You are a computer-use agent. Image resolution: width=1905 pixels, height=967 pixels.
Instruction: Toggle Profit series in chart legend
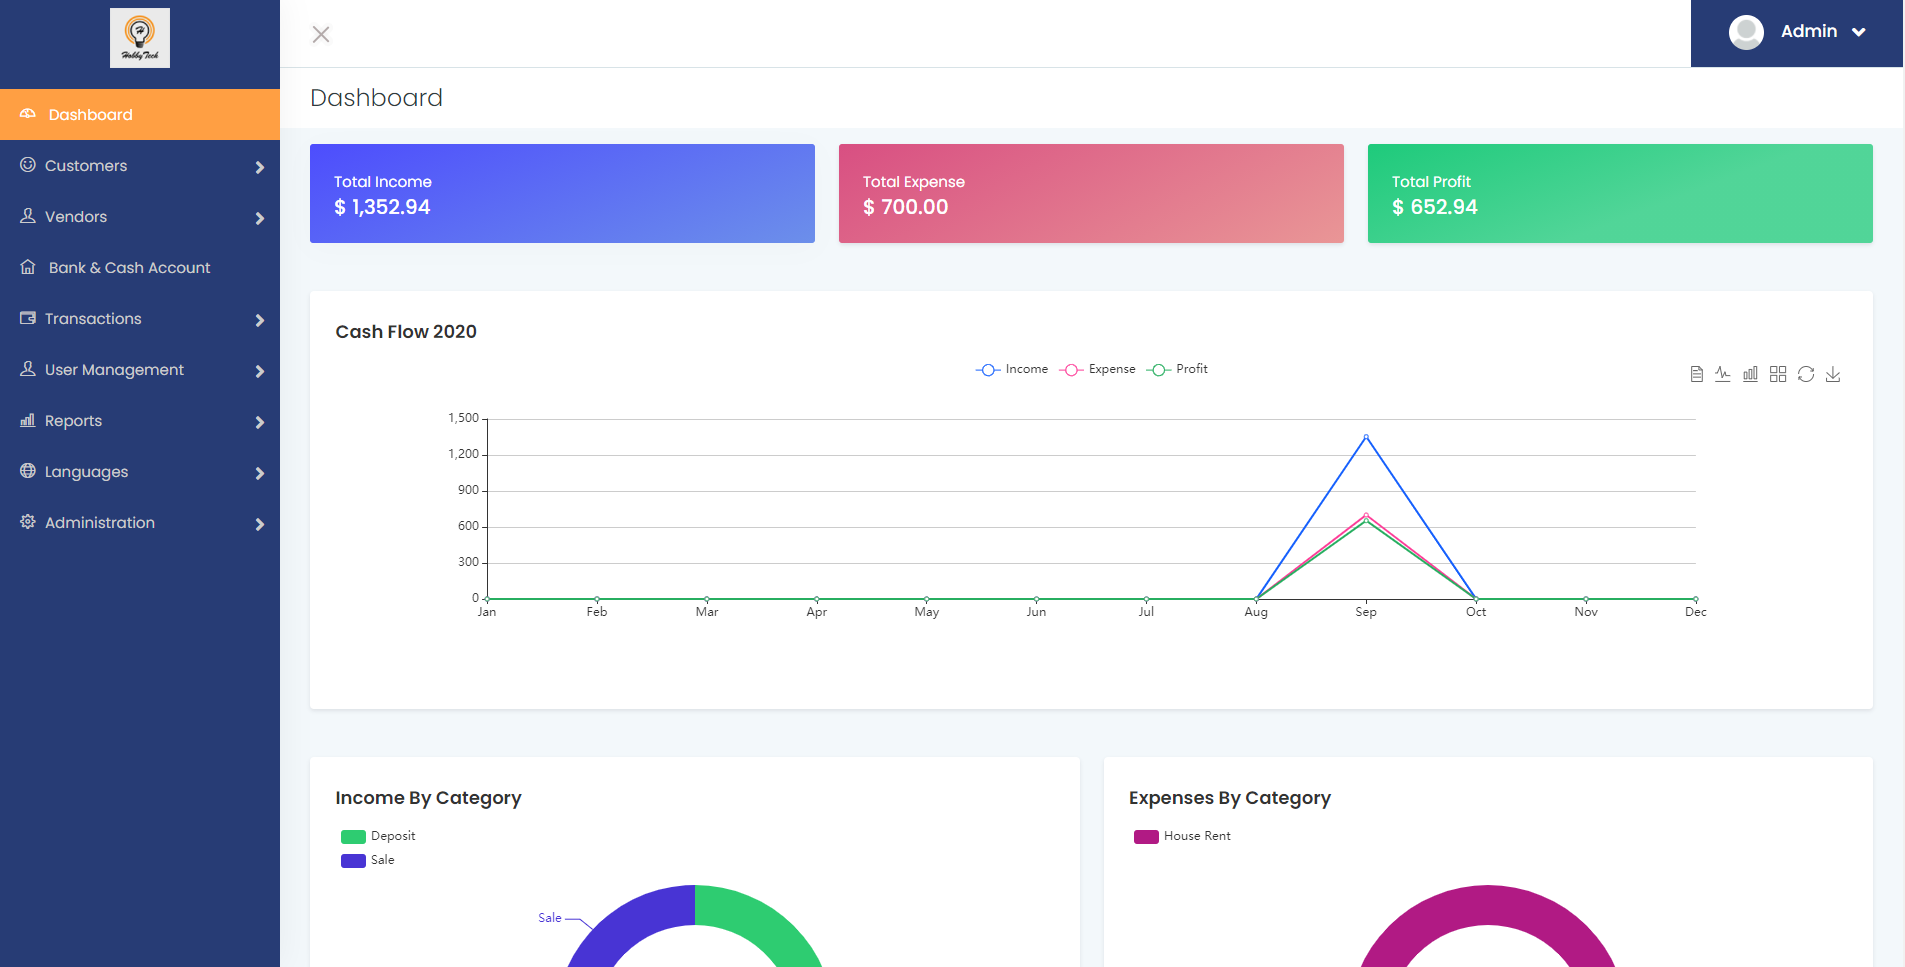click(x=1177, y=369)
